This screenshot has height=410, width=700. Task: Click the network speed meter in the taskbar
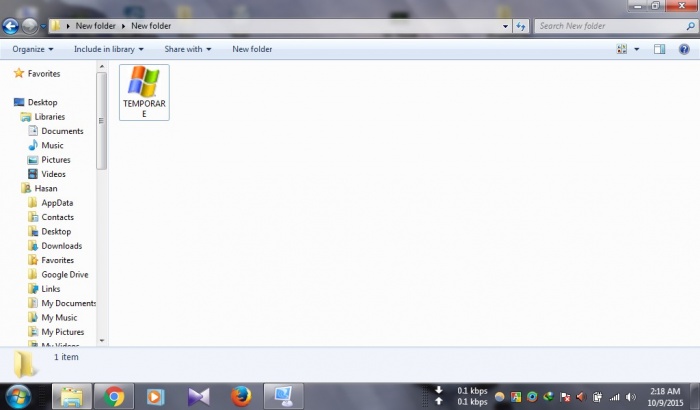click(x=461, y=396)
